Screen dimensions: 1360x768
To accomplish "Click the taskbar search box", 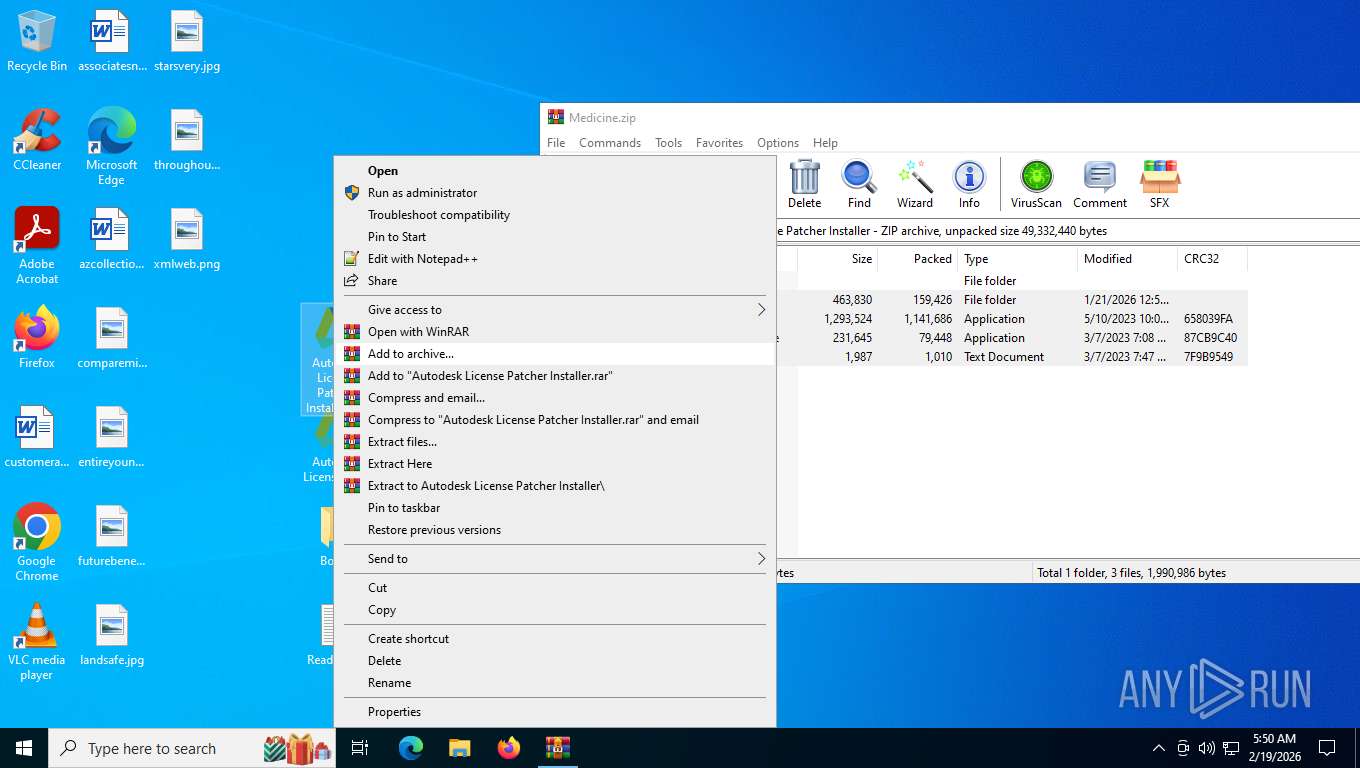I will pyautogui.click(x=192, y=748).
